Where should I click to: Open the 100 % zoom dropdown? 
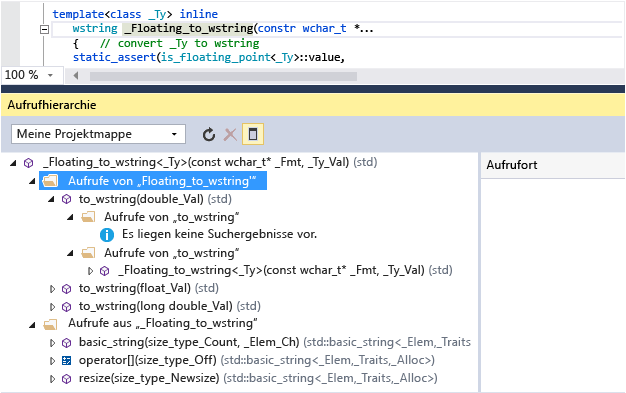tap(50, 75)
